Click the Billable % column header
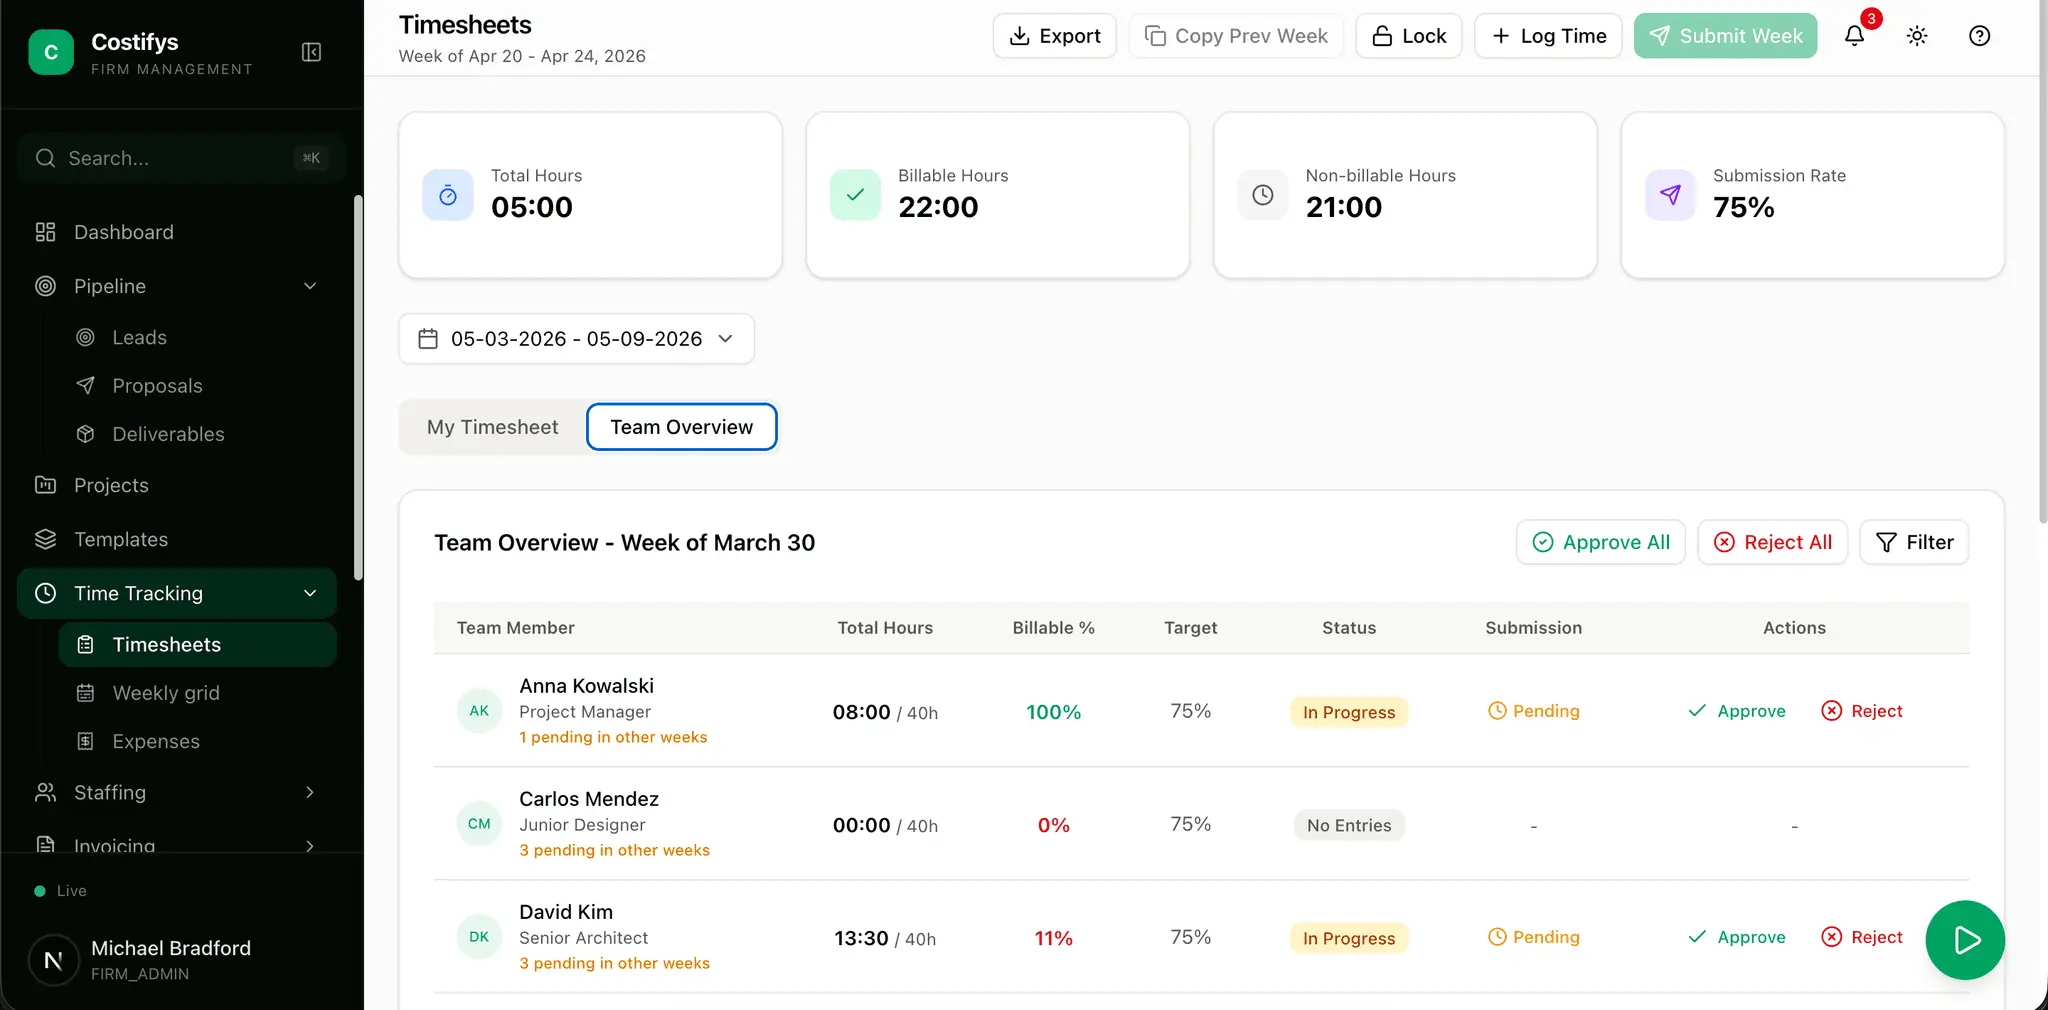2048x1010 pixels. [1053, 628]
